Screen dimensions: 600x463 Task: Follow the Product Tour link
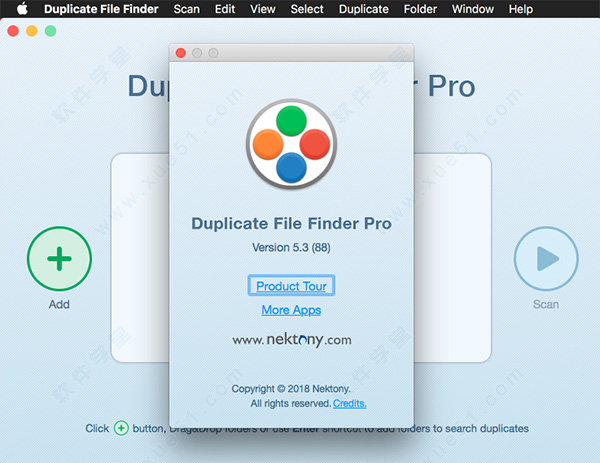click(291, 285)
